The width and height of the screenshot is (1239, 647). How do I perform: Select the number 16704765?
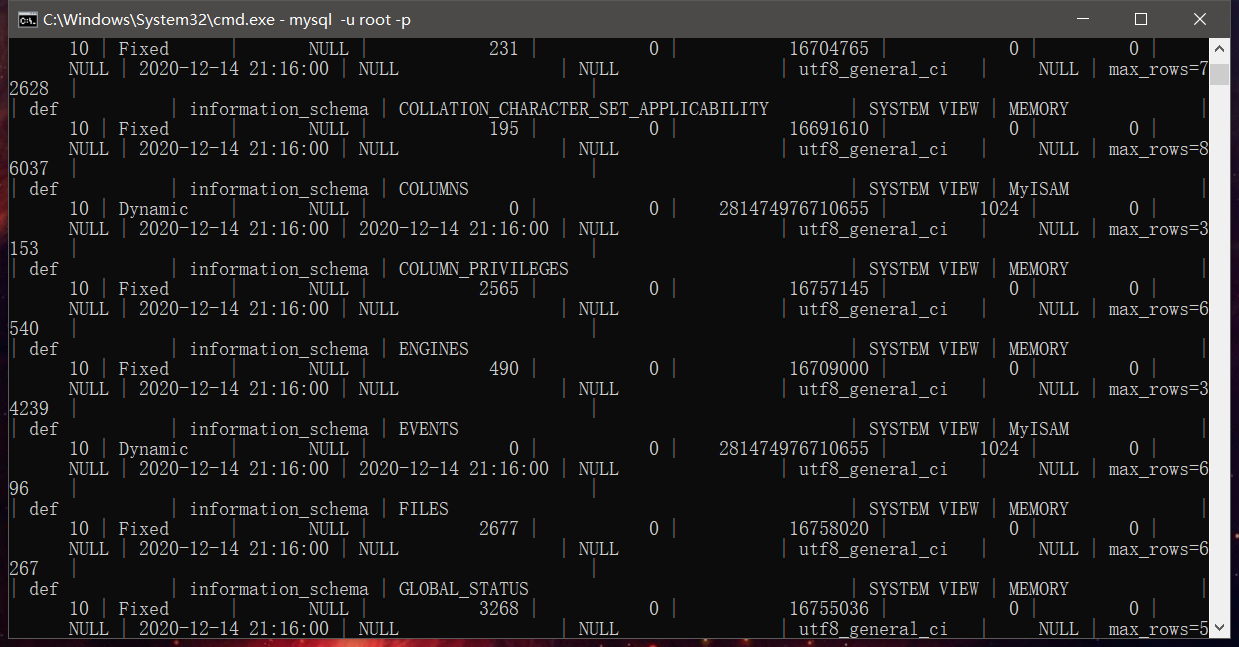[x=829, y=49]
